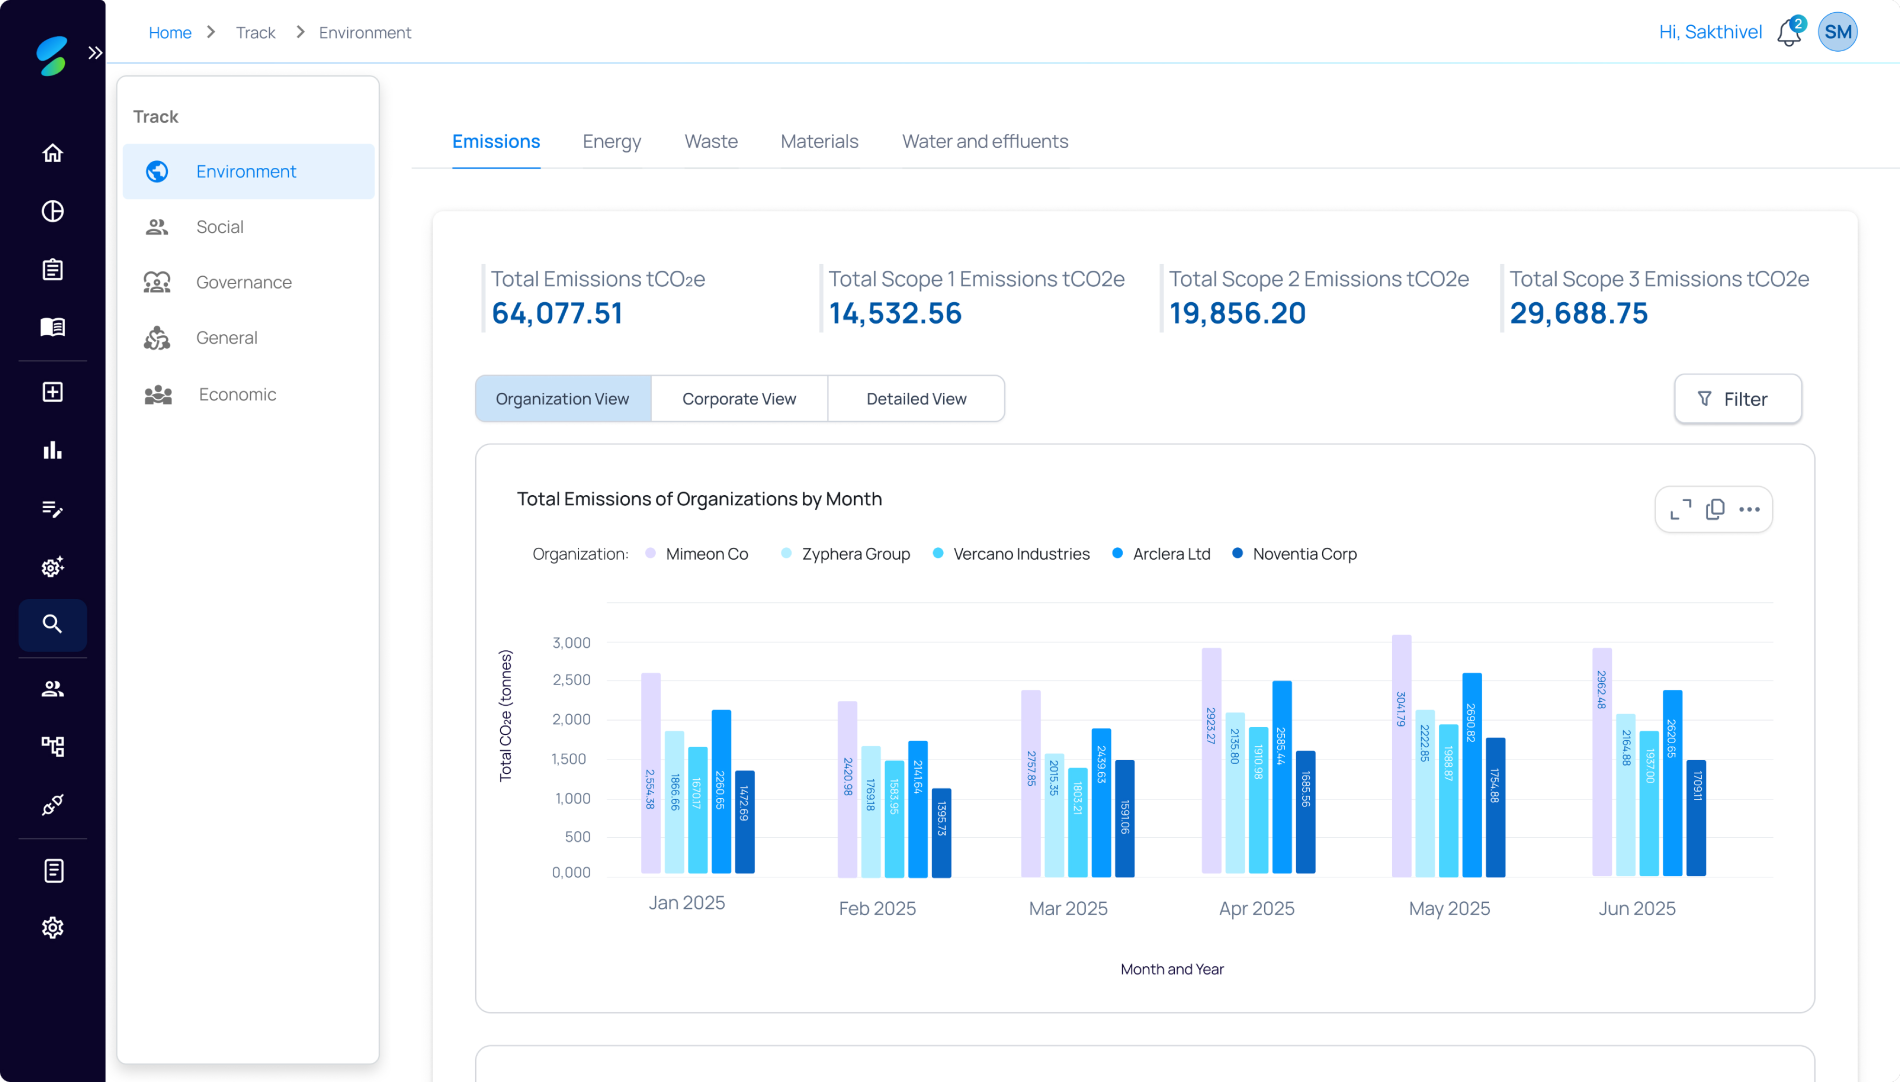This screenshot has height=1082, width=1900.
Task: Open the Water and effluents tab
Action: [x=984, y=142]
